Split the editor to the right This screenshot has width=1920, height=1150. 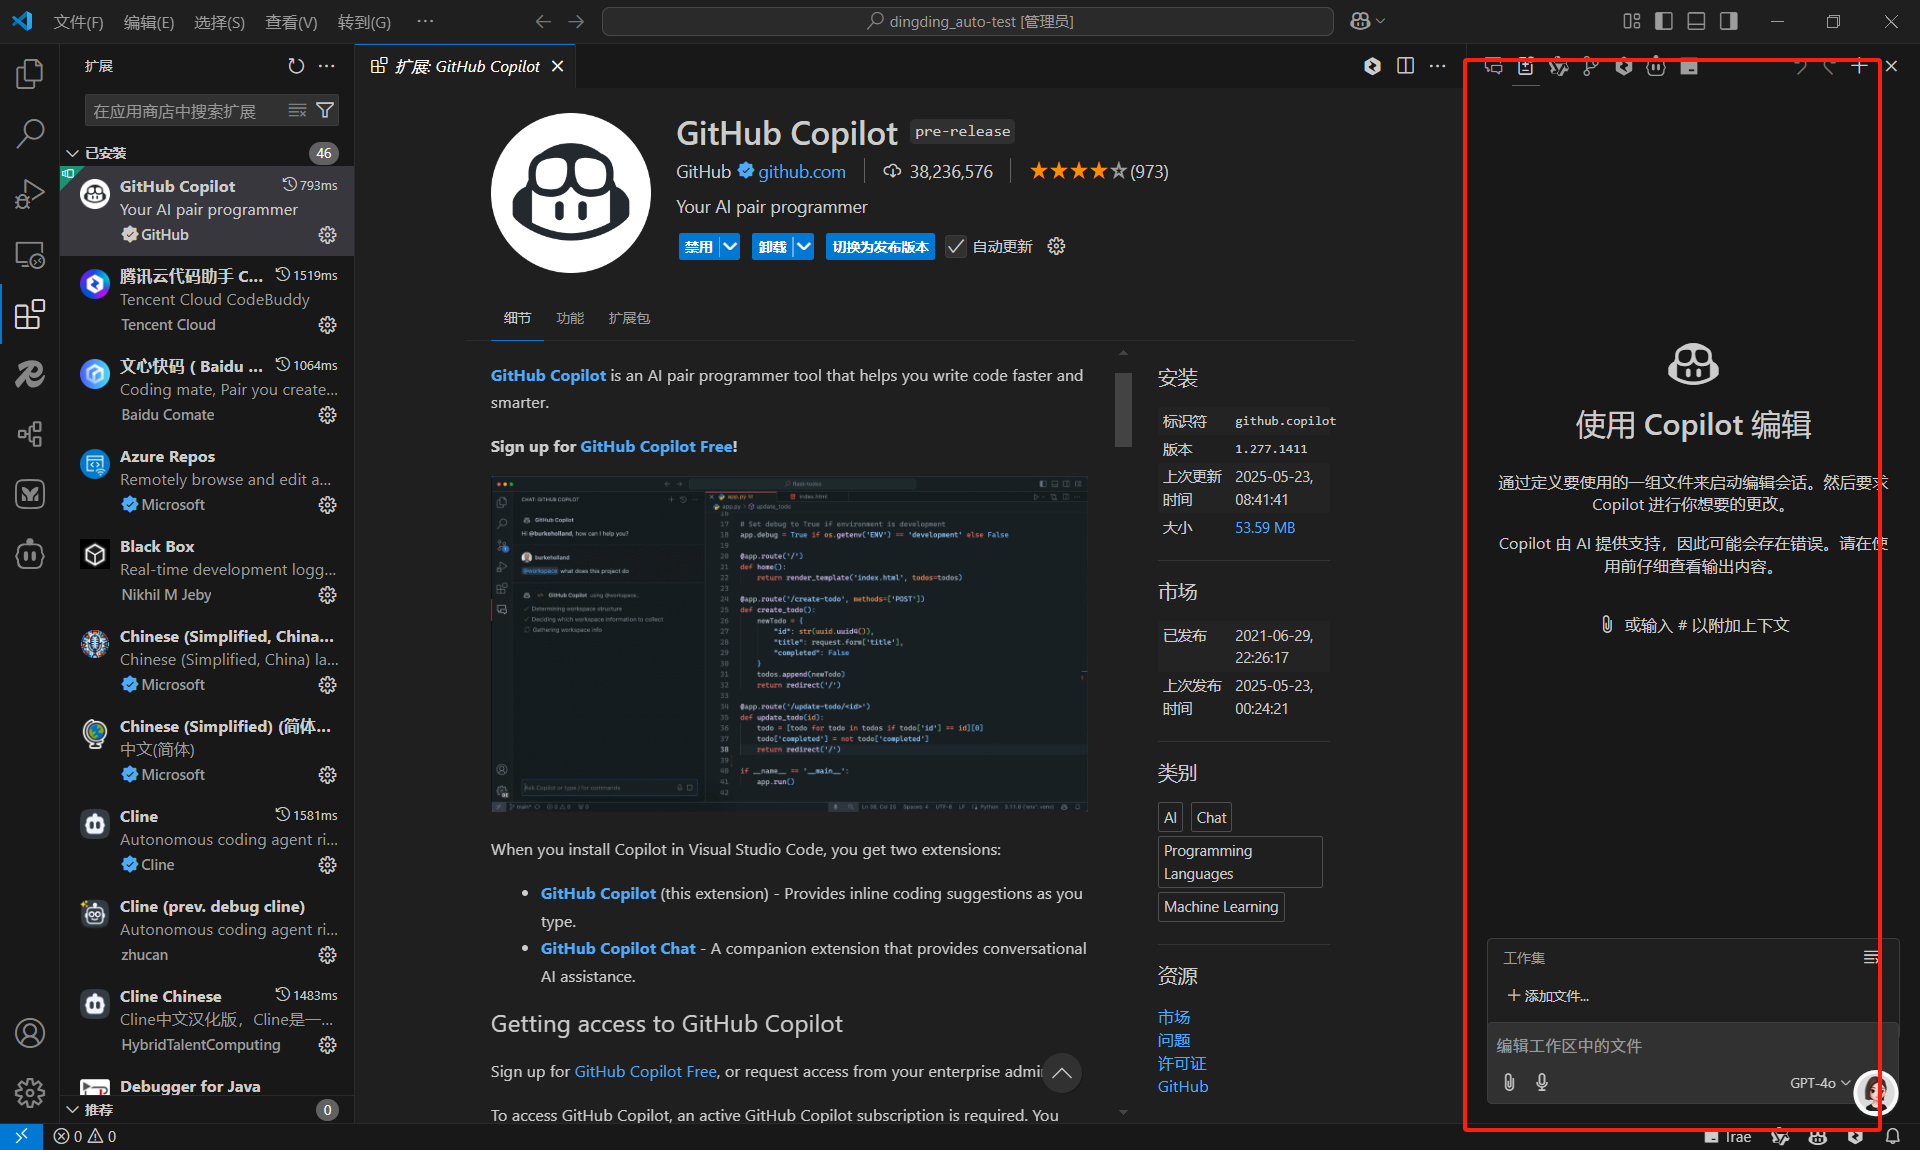pyautogui.click(x=1405, y=66)
